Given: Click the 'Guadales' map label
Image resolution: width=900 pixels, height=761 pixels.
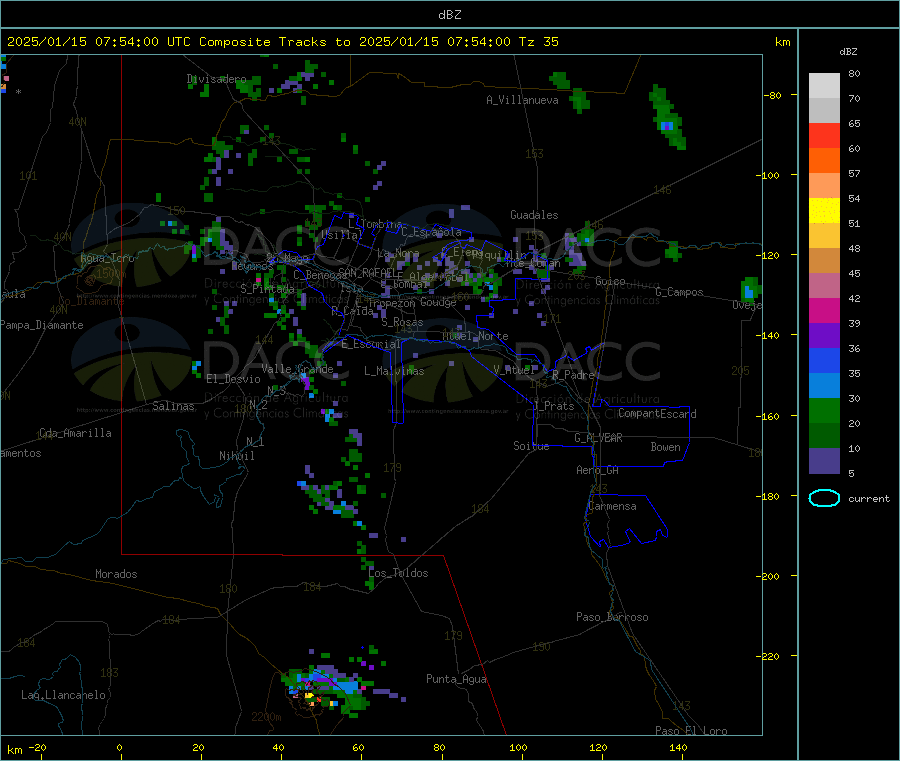Looking at the screenshot, I should point(534,215).
